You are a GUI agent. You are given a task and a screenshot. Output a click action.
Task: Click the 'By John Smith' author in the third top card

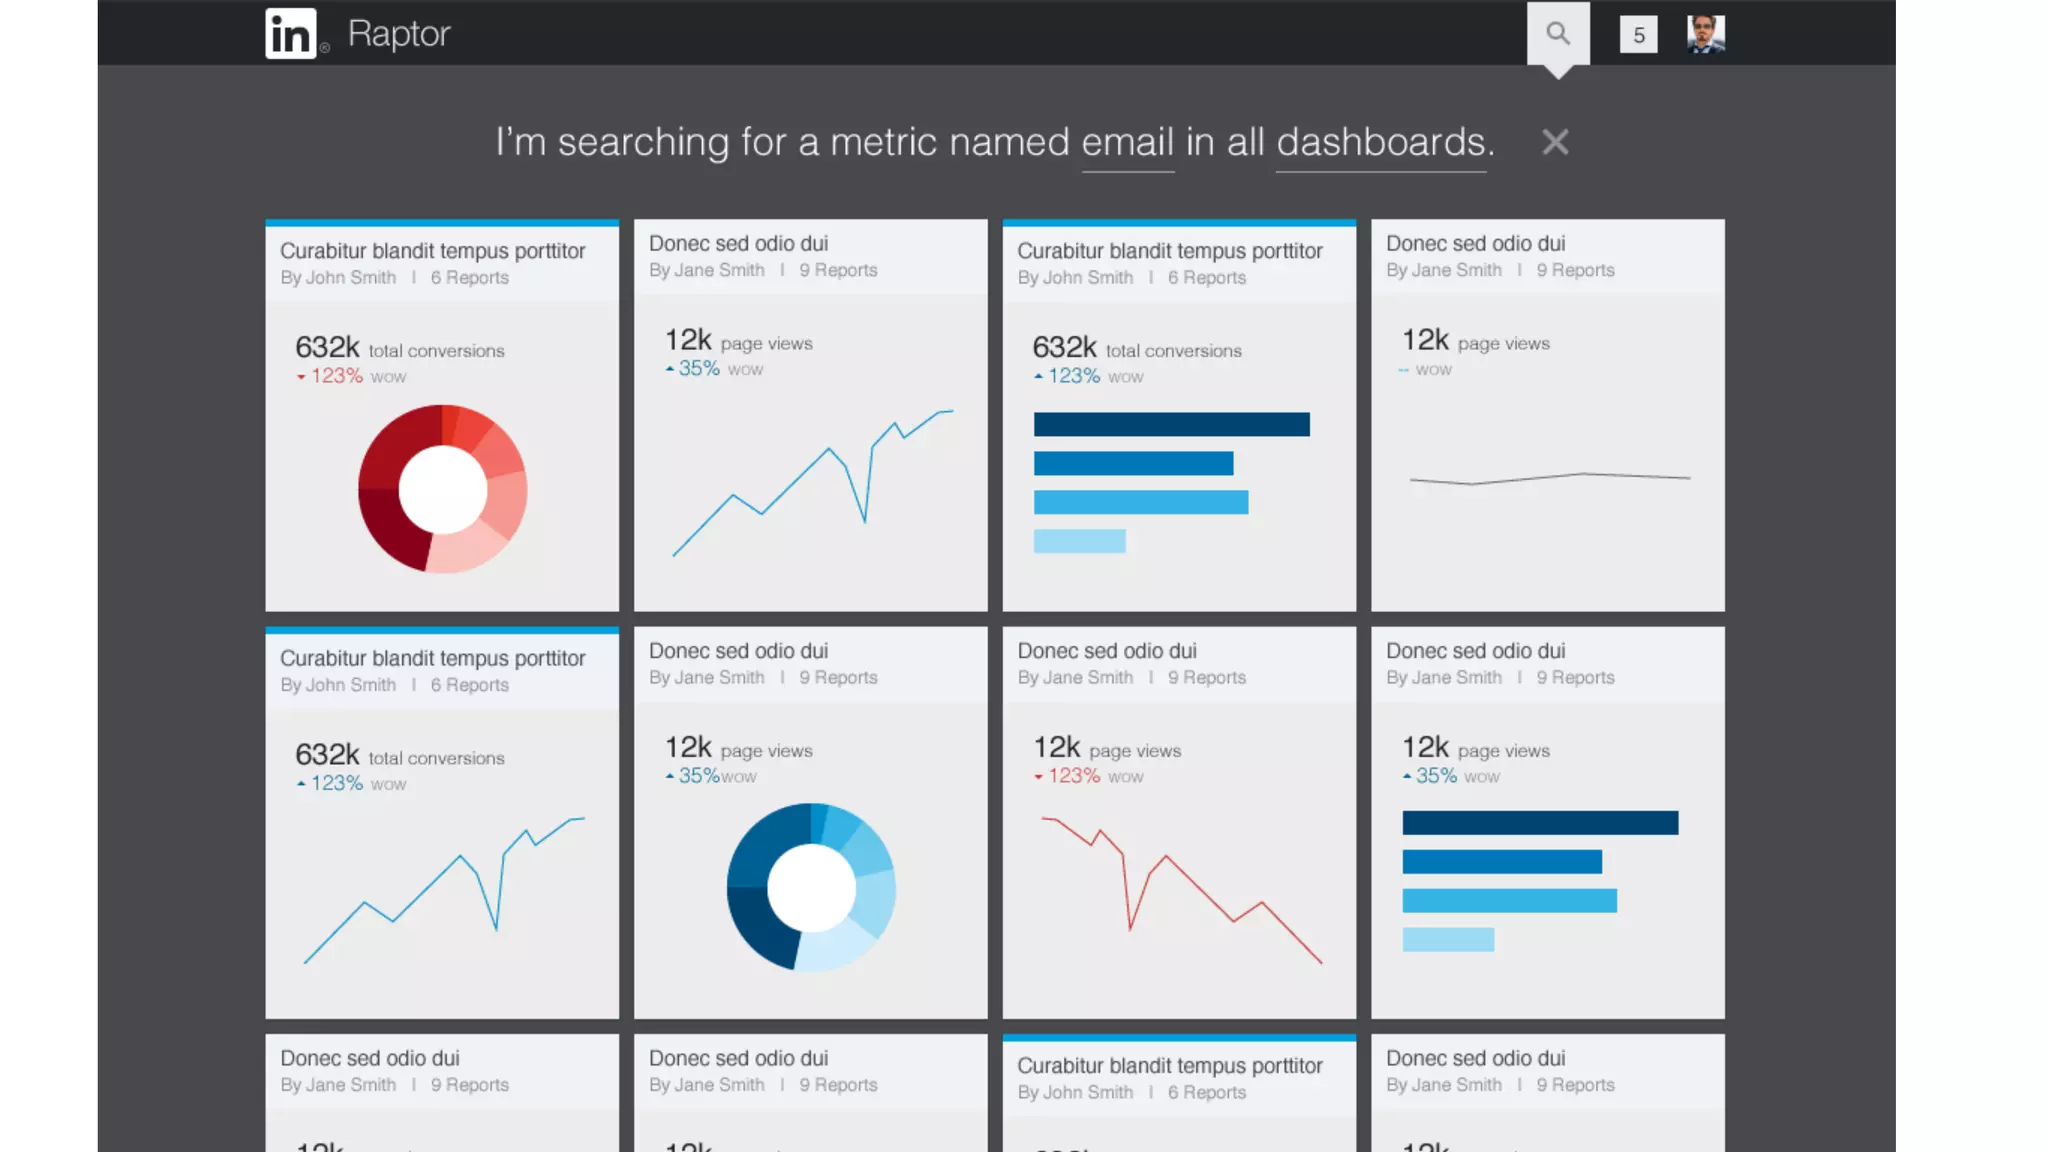(x=1075, y=278)
